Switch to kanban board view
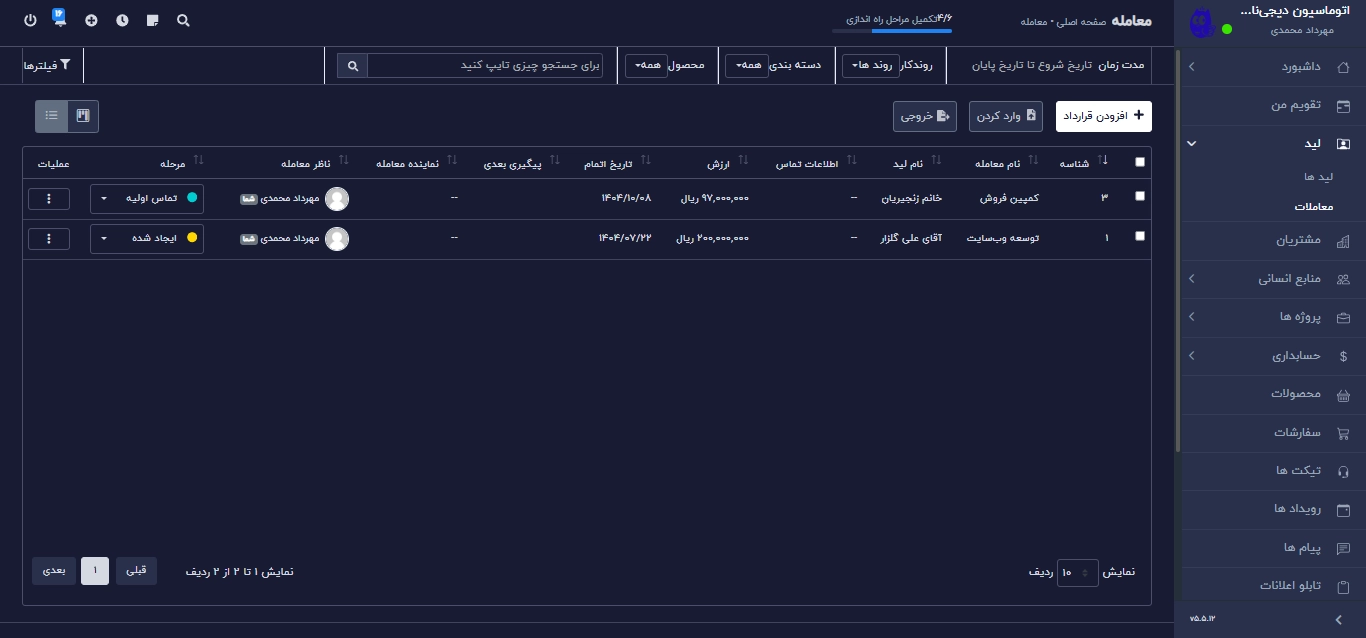This screenshot has width=1366, height=638. click(x=83, y=116)
